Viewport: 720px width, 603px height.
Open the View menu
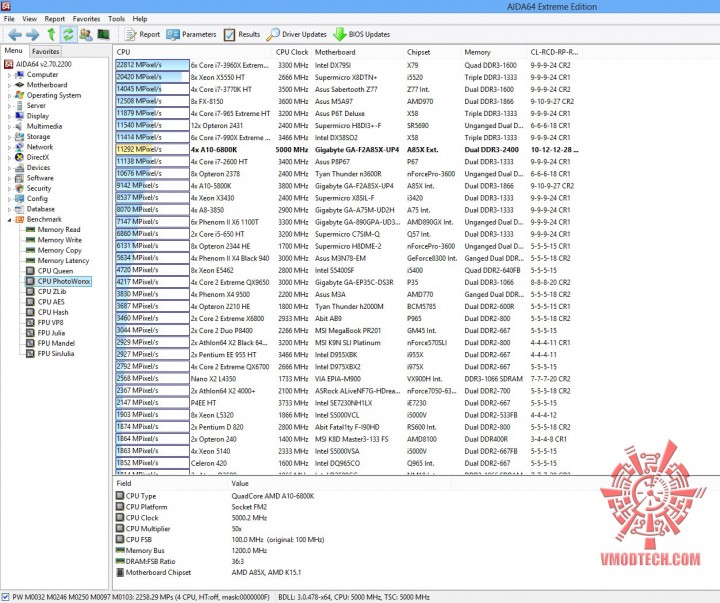[29, 19]
